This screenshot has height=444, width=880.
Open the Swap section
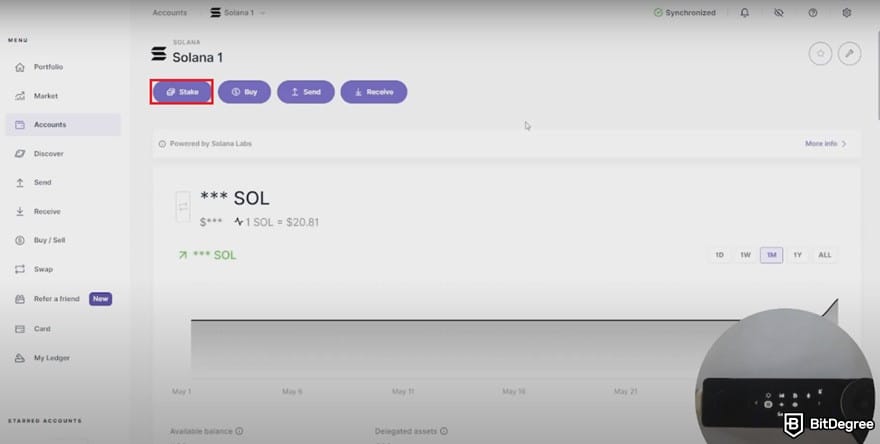point(43,269)
